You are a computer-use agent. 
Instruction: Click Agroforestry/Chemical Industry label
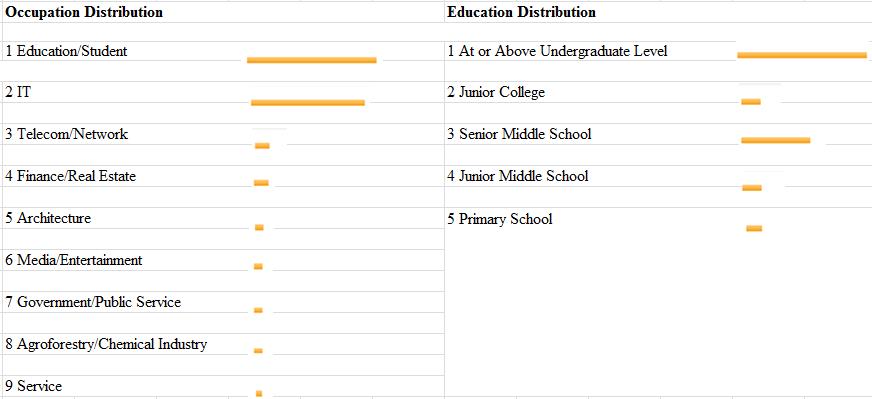click(106, 344)
